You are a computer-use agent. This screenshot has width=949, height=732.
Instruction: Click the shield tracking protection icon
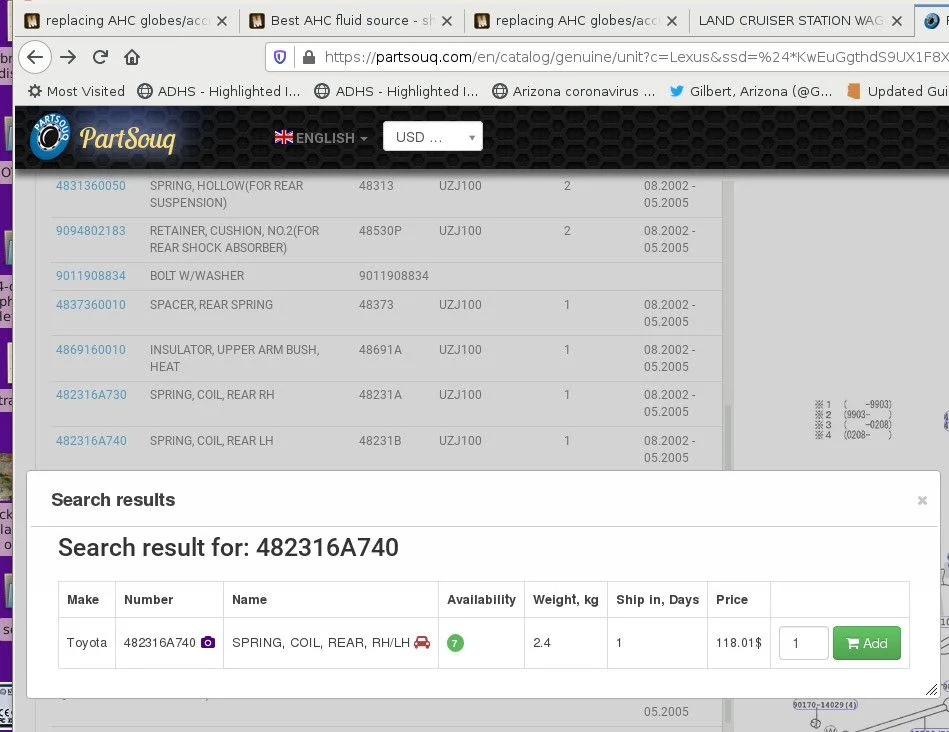coord(280,57)
